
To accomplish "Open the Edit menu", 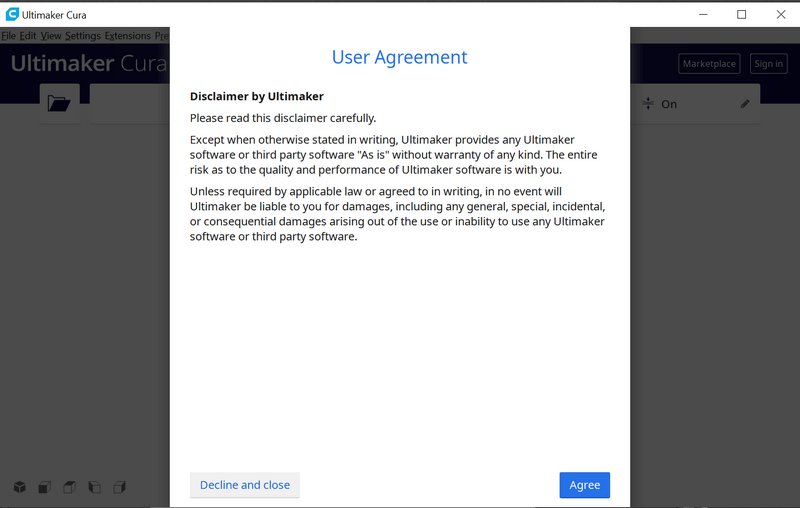I will (28, 36).
